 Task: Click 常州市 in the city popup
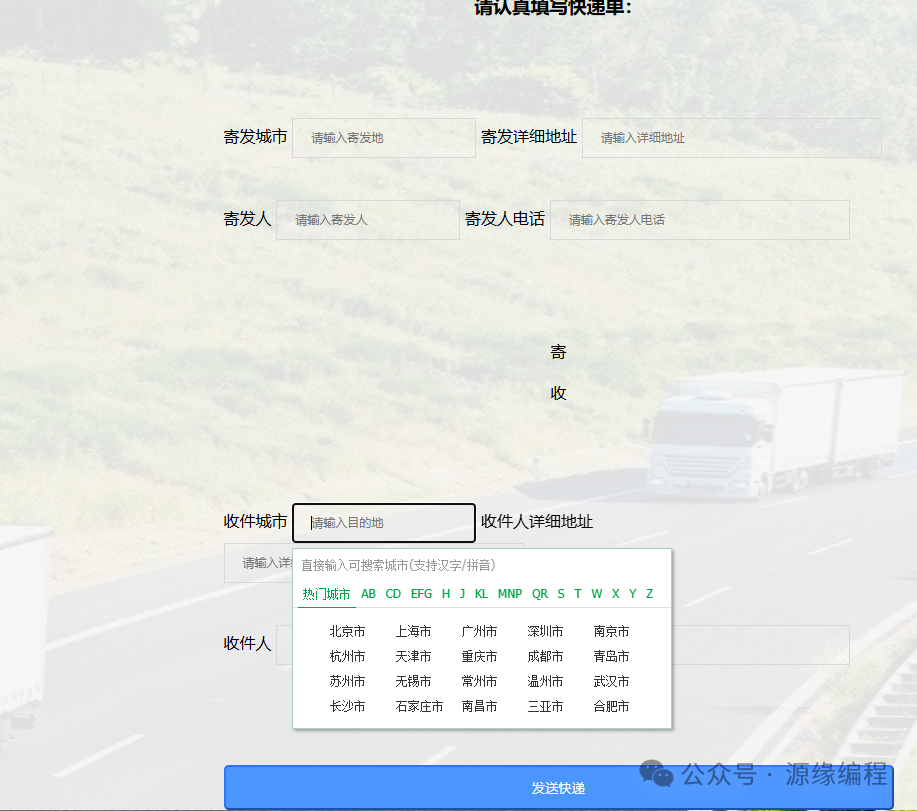tap(480, 681)
